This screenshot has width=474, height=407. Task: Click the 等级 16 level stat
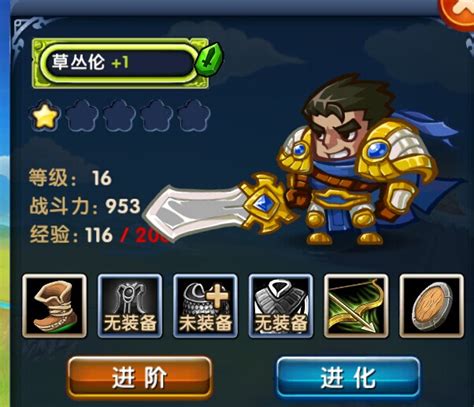point(70,178)
